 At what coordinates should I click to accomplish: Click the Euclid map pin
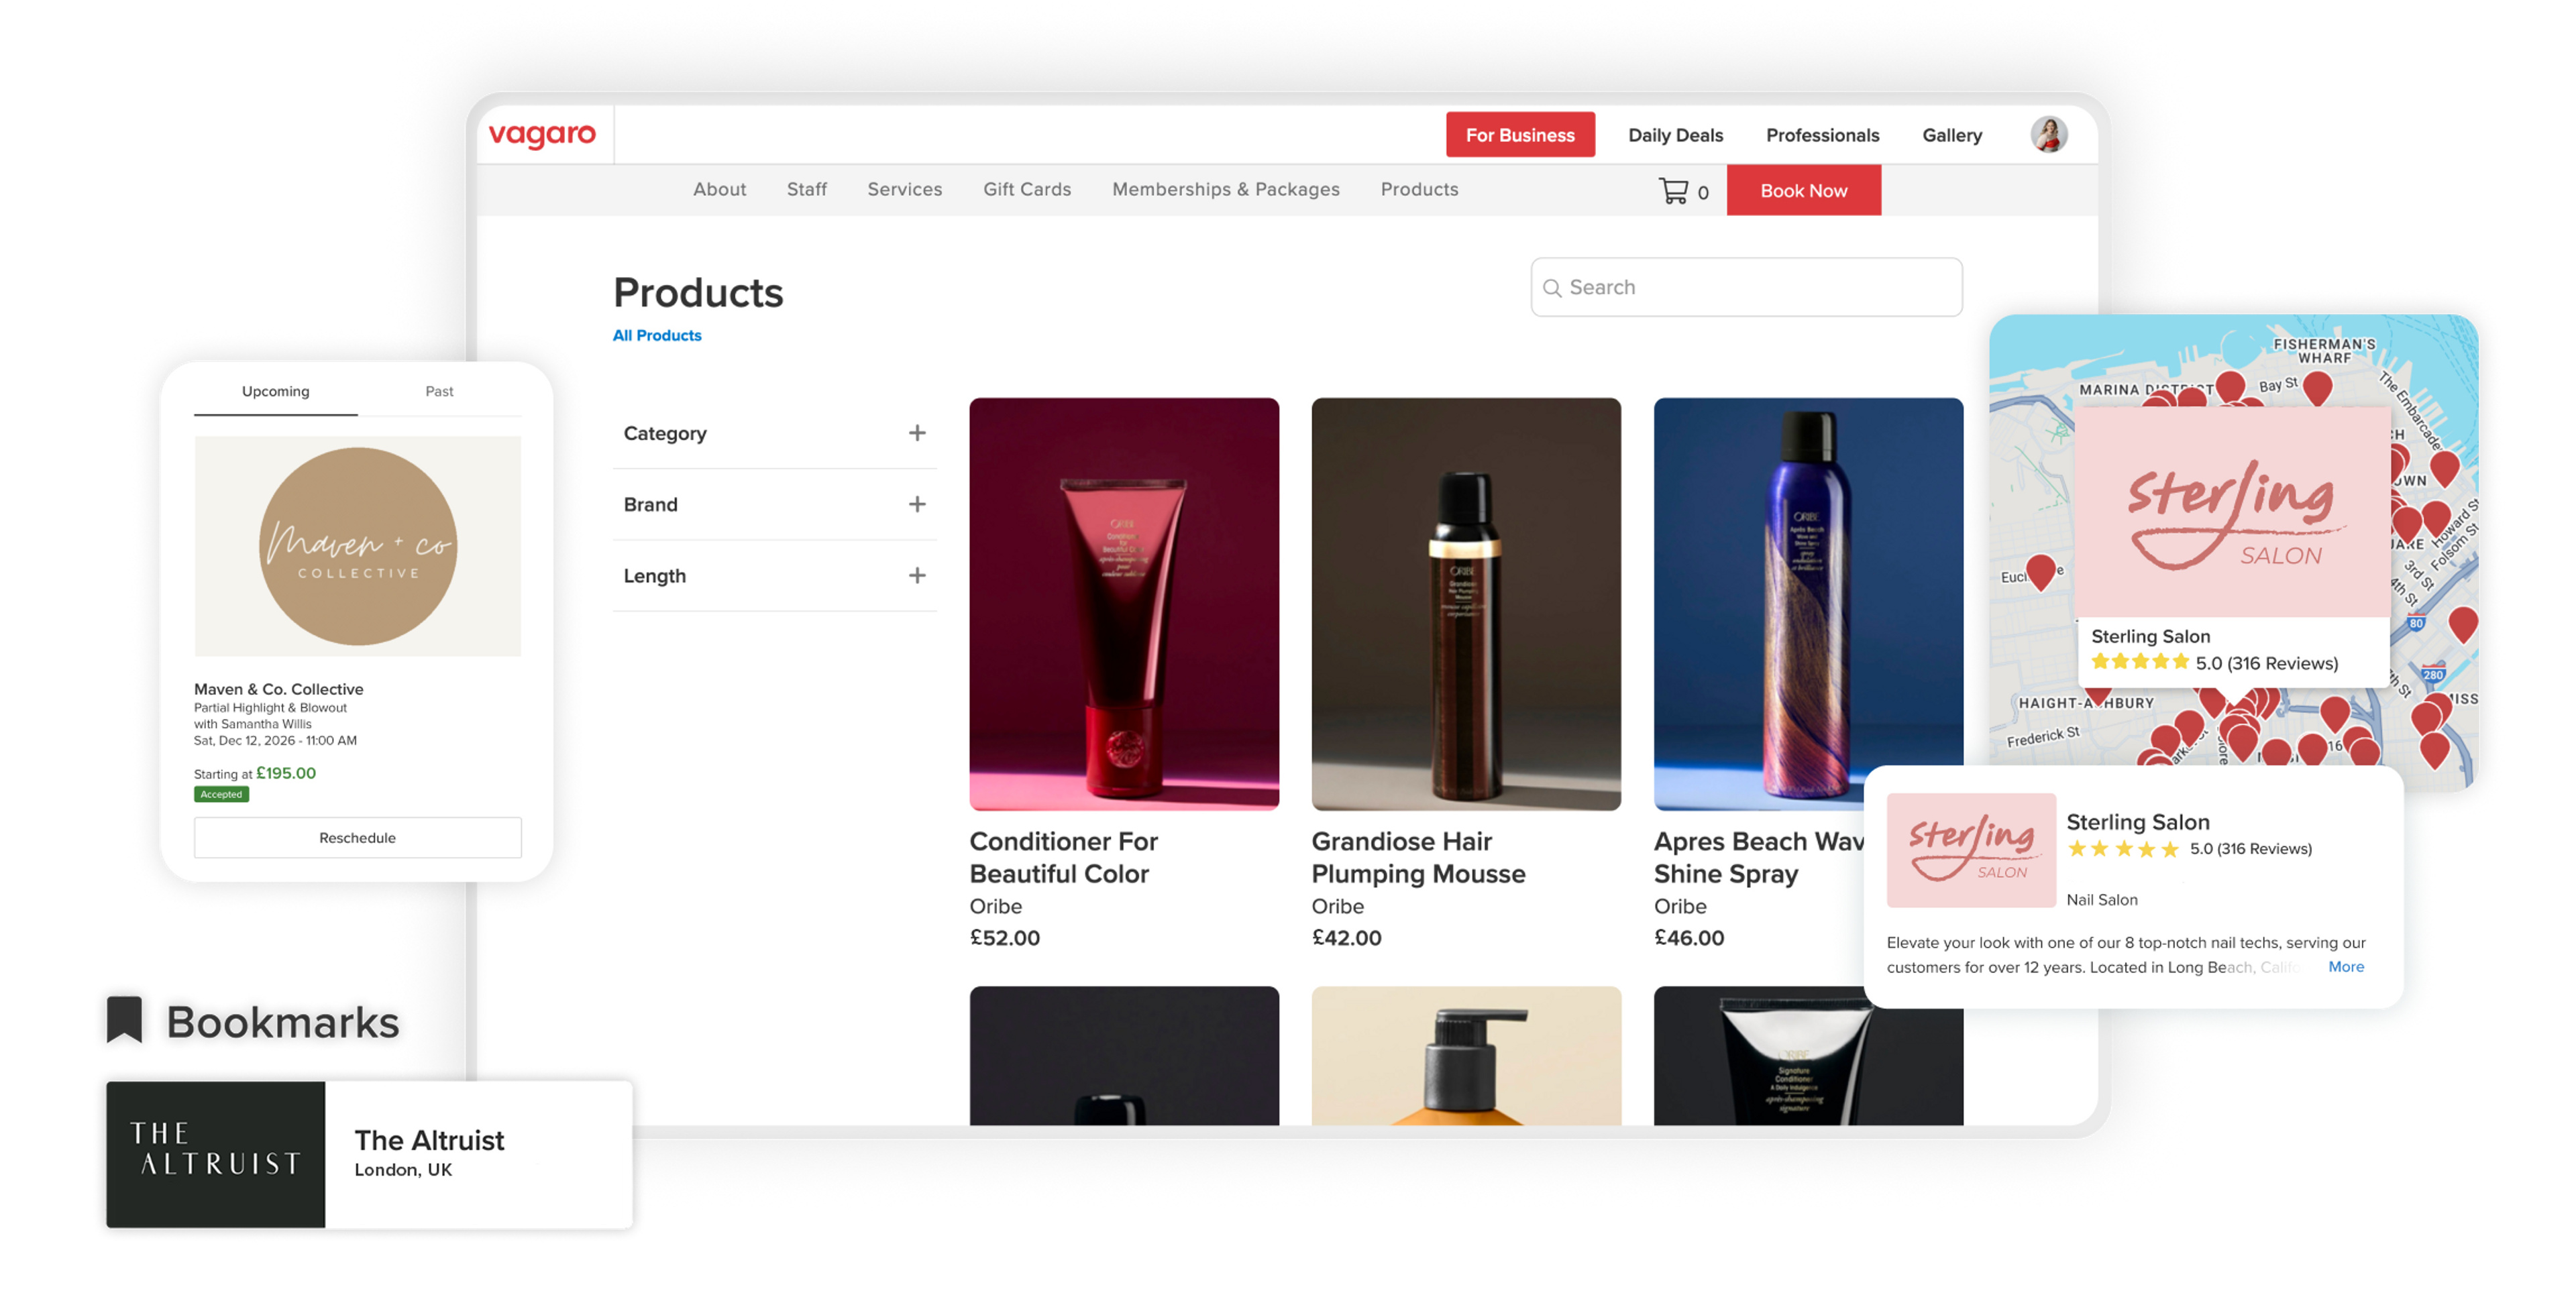2040,572
